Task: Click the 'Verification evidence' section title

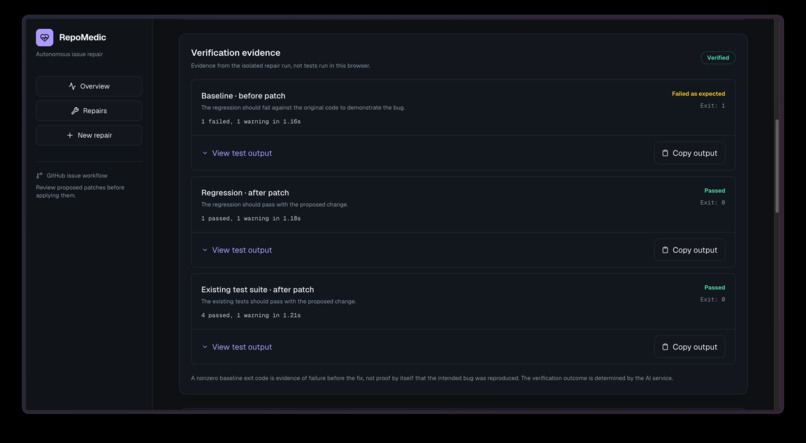Action: point(235,53)
